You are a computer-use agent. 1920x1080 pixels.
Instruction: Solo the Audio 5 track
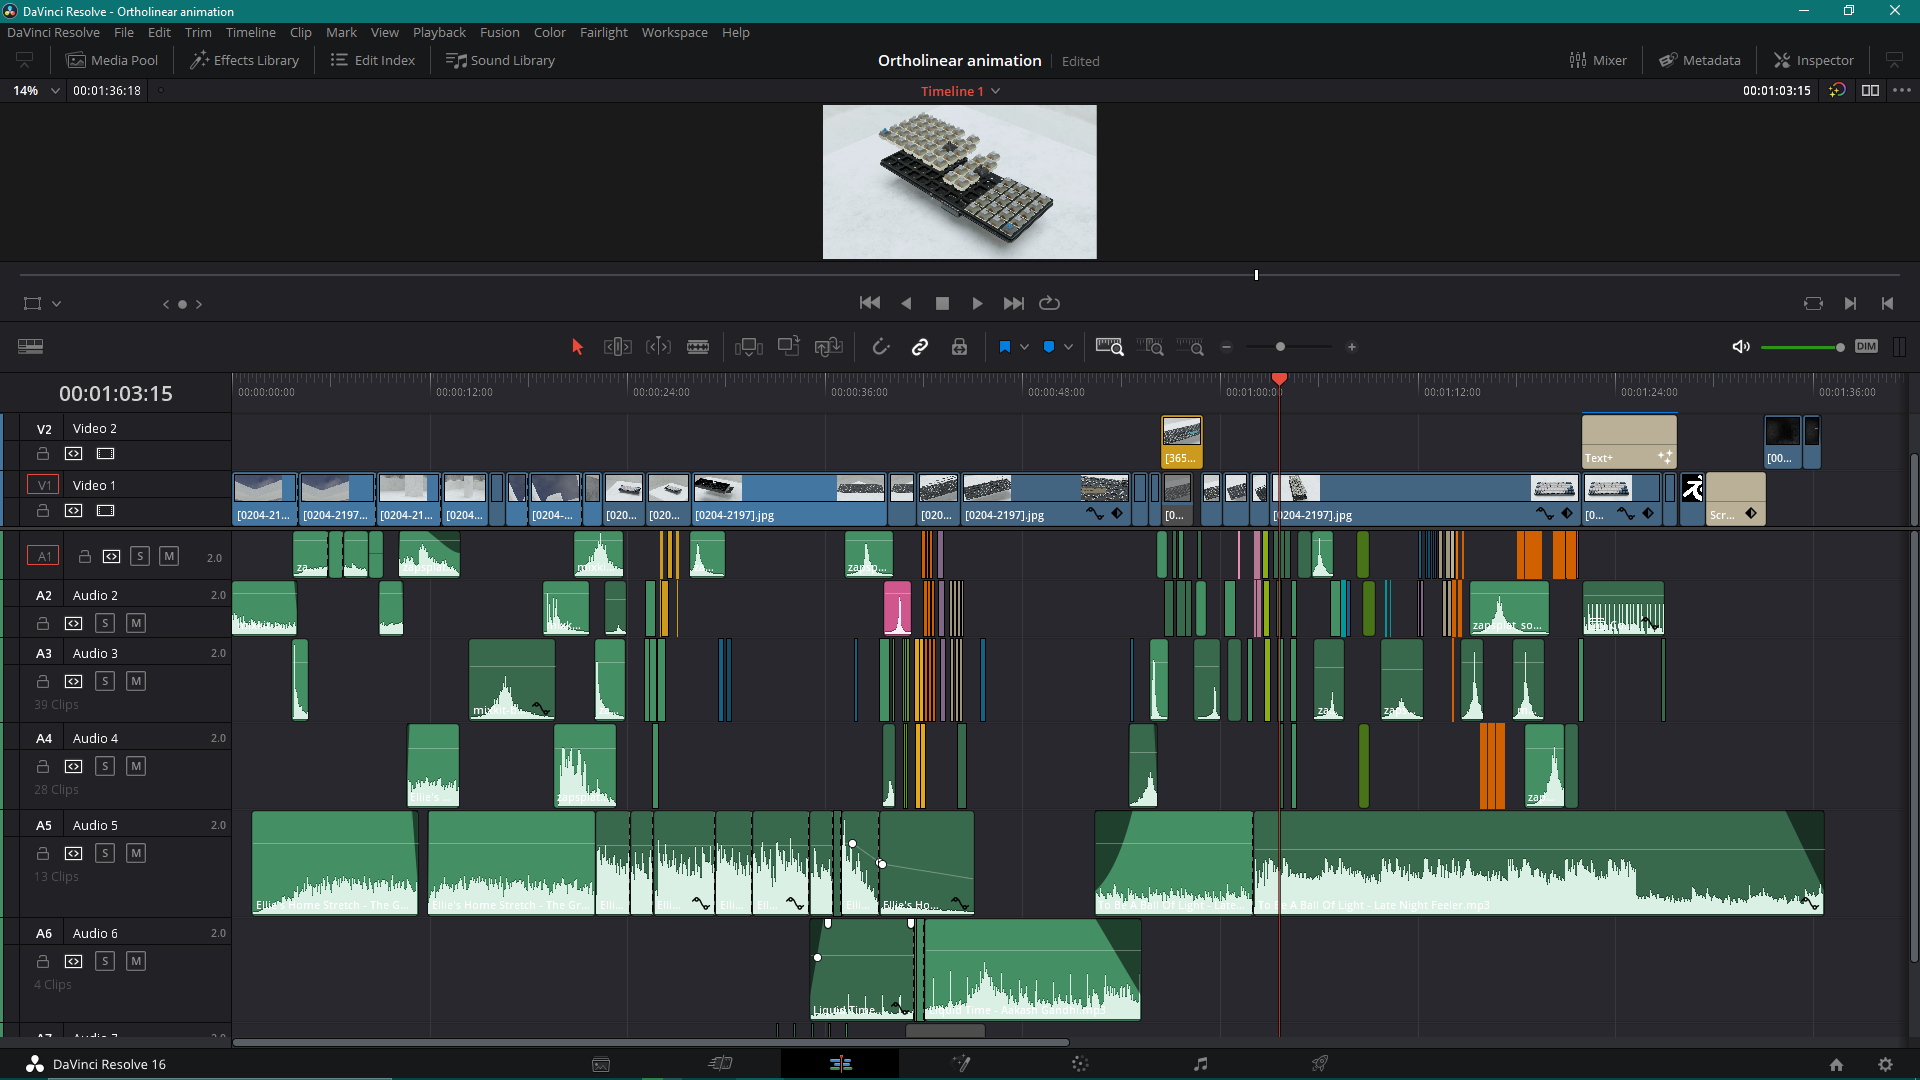pos(105,852)
